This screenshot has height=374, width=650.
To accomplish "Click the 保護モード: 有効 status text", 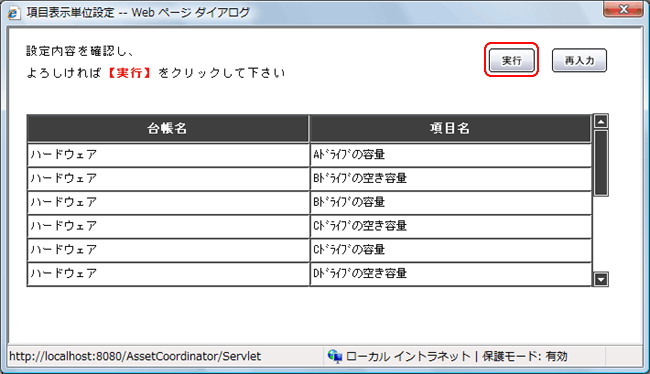I will pos(525,356).
